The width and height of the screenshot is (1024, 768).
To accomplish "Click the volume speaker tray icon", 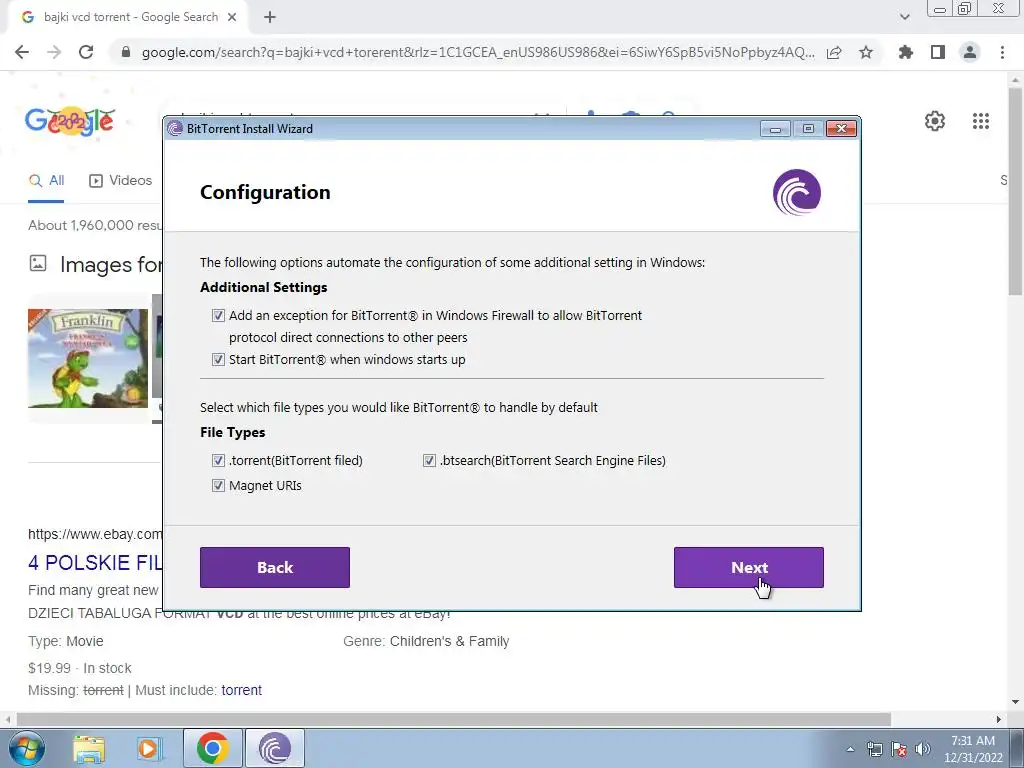I will (923, 749).
